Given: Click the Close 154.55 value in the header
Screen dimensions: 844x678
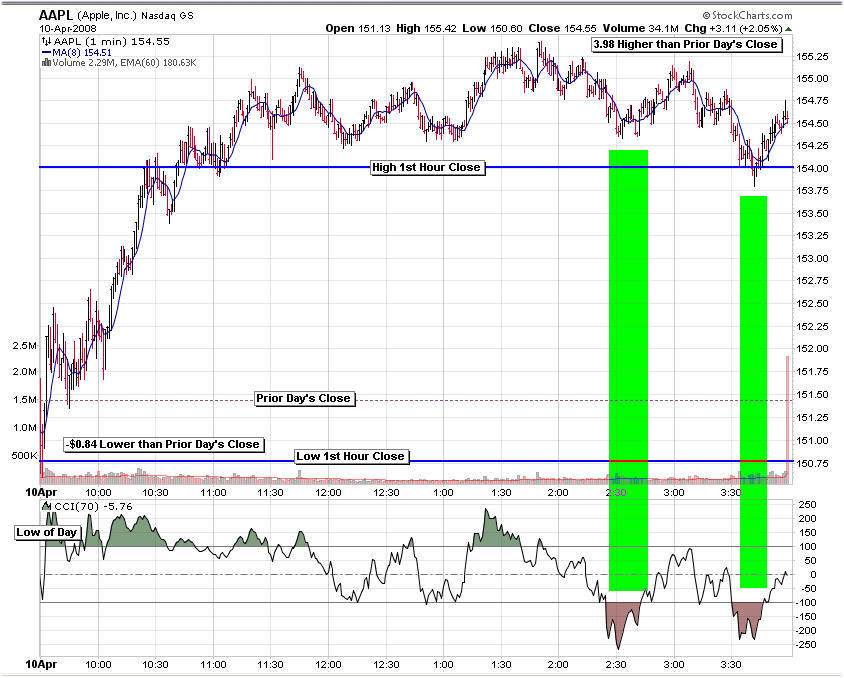Looking at the screenshot, I should (x=562, y=29).
